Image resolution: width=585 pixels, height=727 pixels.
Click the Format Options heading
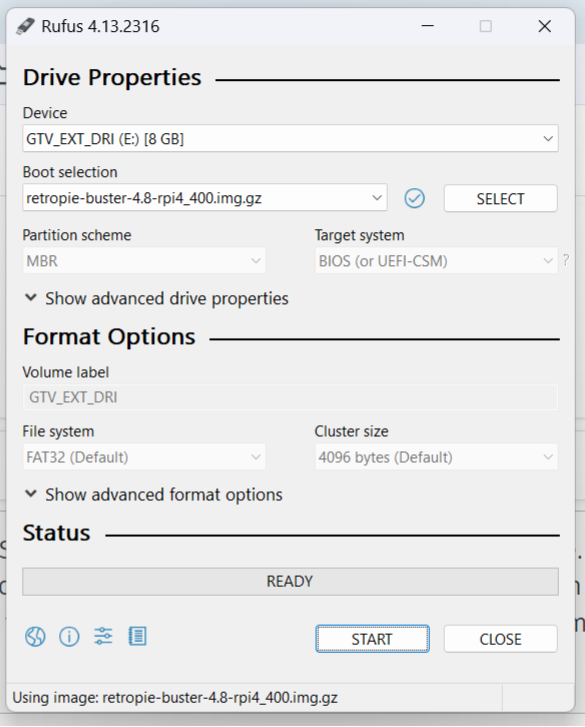tap(109, 337)
